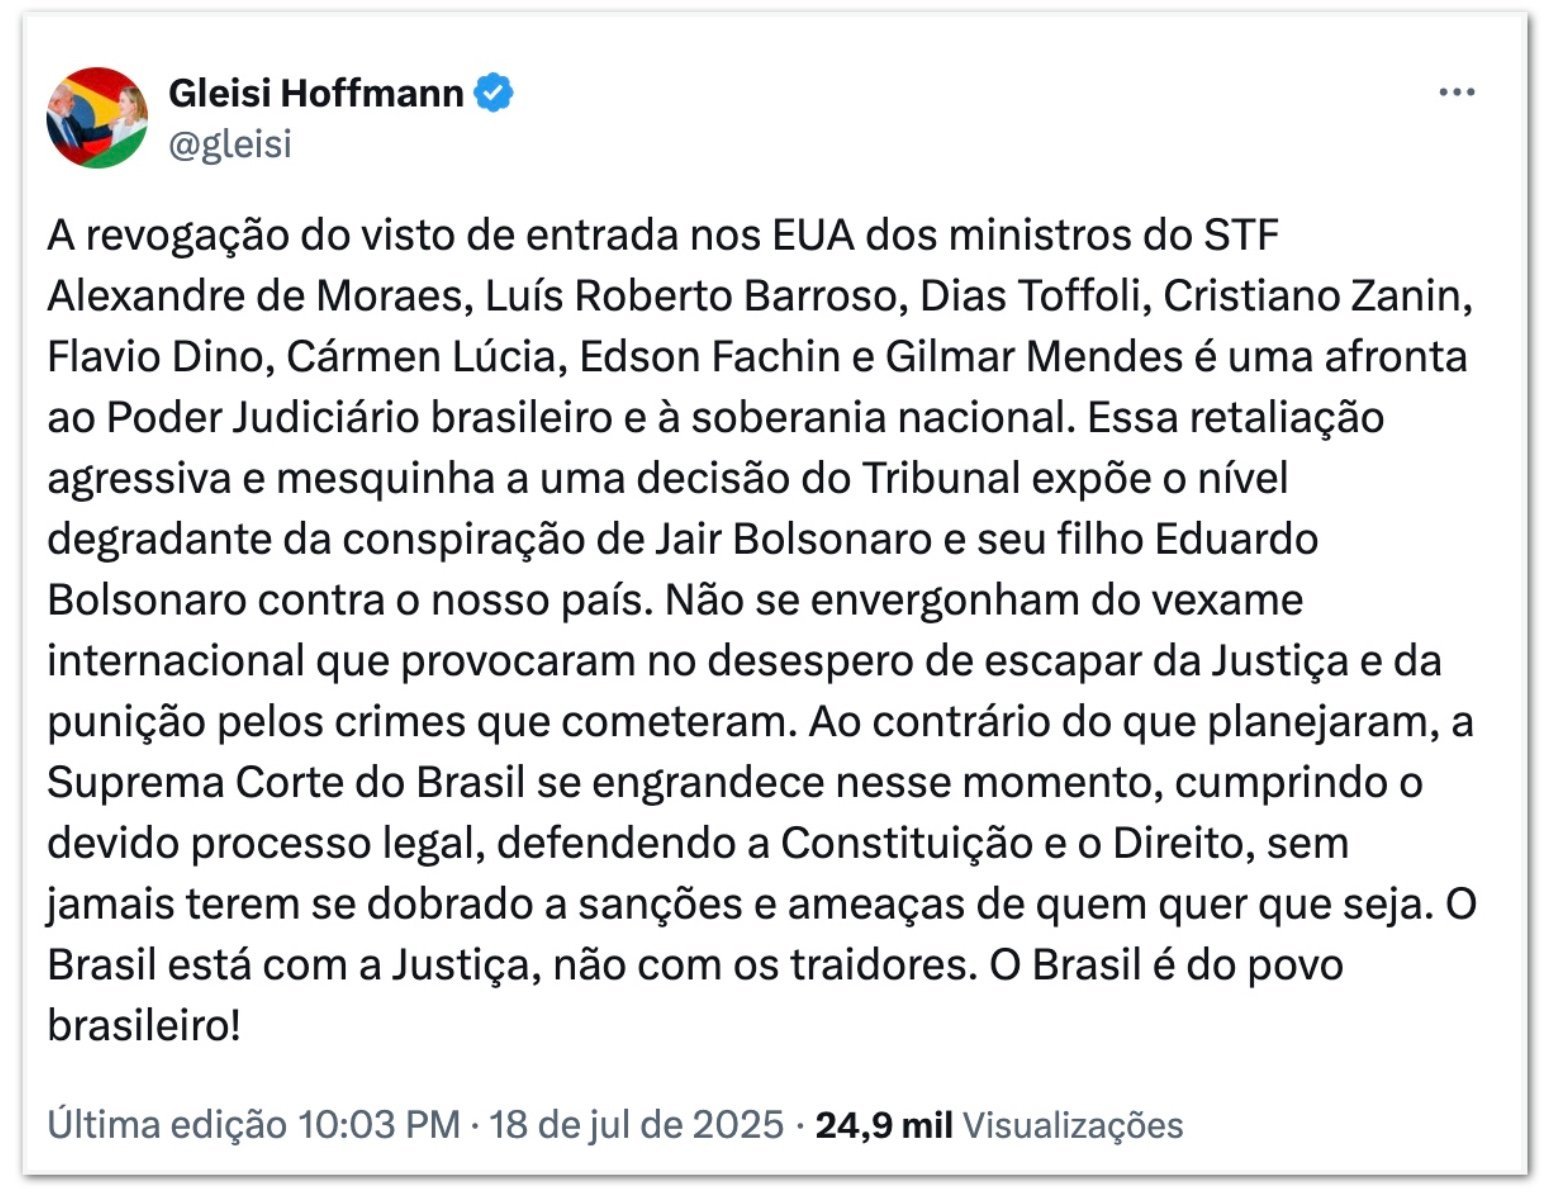Click the date 18 de jul de 2025
Image resolution: width=1544 pixels, height=1194 pixels.
(x=636, y=1125)
